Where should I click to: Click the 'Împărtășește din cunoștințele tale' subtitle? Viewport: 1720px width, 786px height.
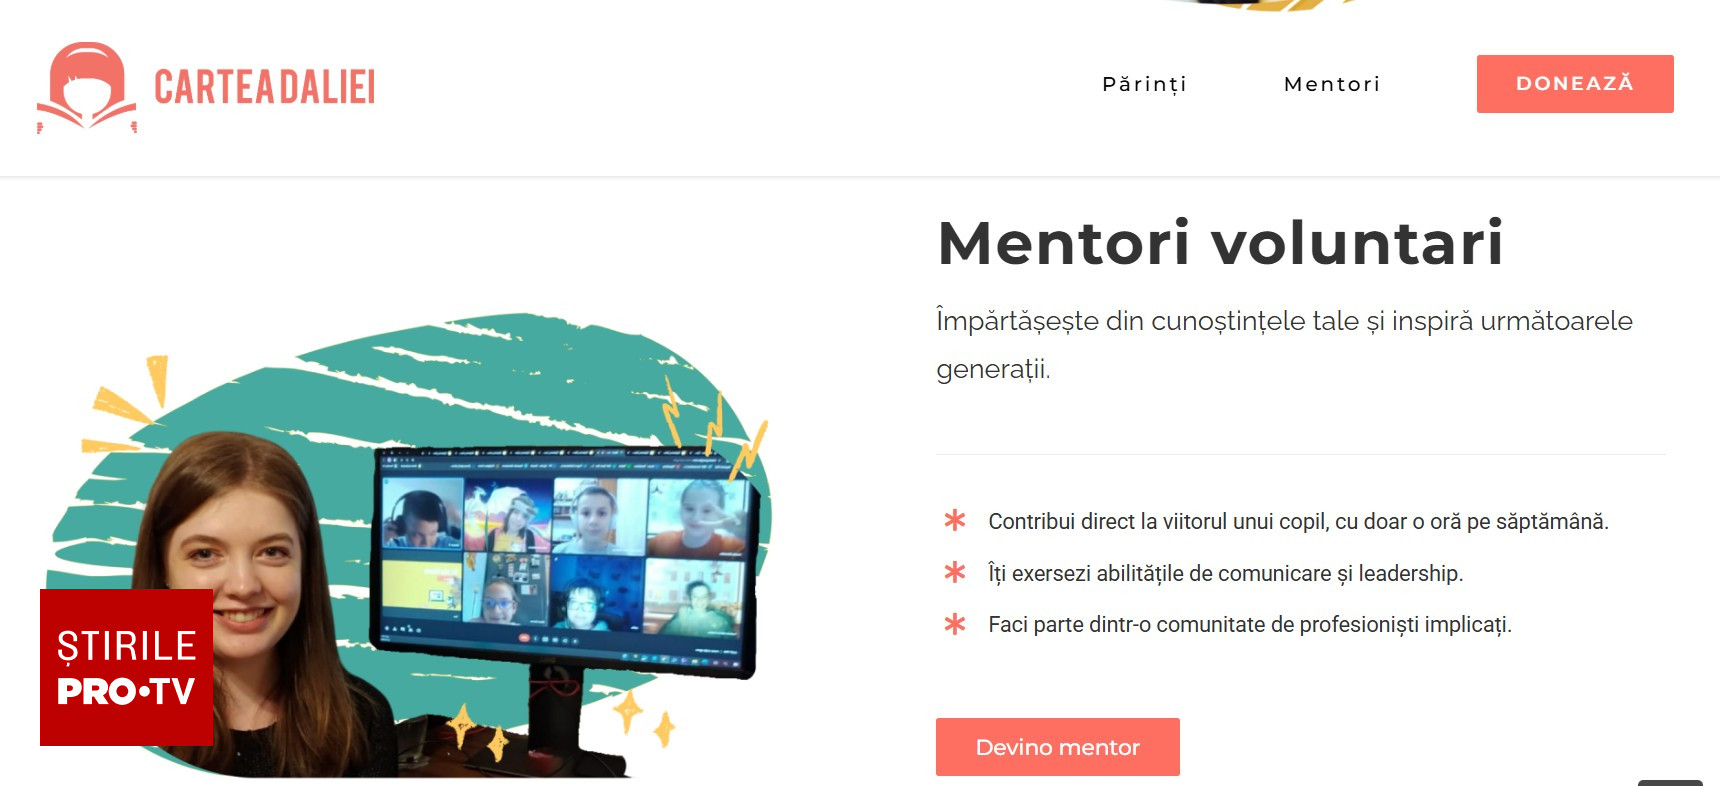tap(1284, 344)
